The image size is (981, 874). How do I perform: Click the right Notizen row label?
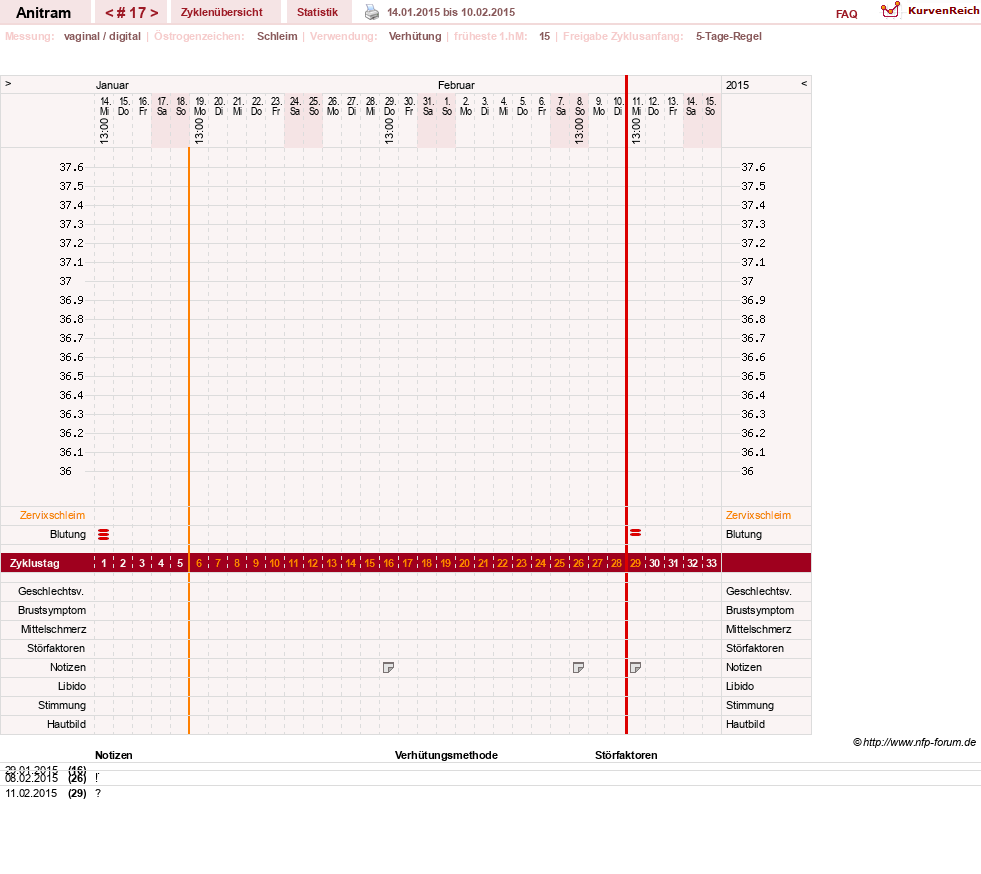(744, 668)
